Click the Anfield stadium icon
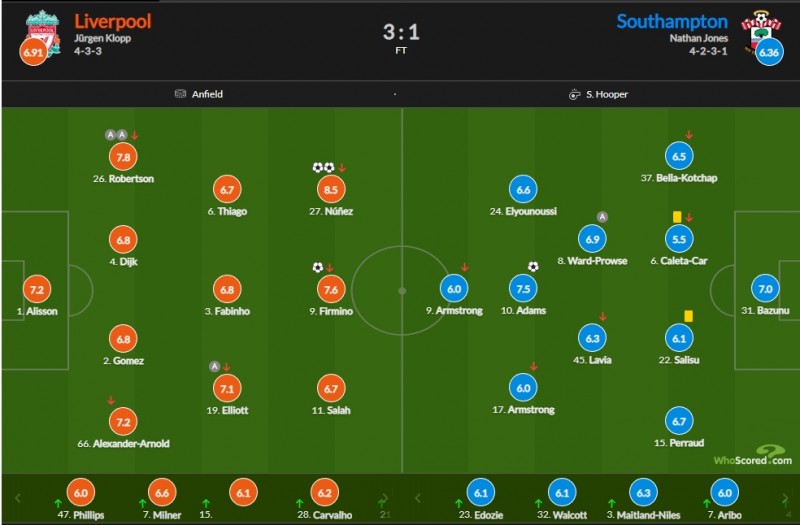 [180, 95]
